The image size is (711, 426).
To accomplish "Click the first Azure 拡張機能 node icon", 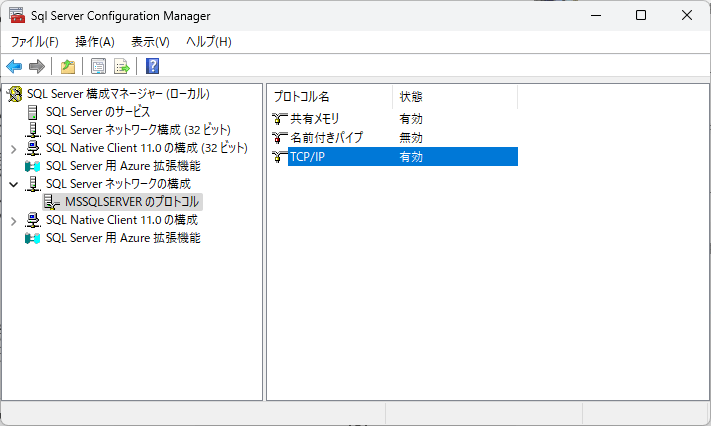I will (32, 166).
